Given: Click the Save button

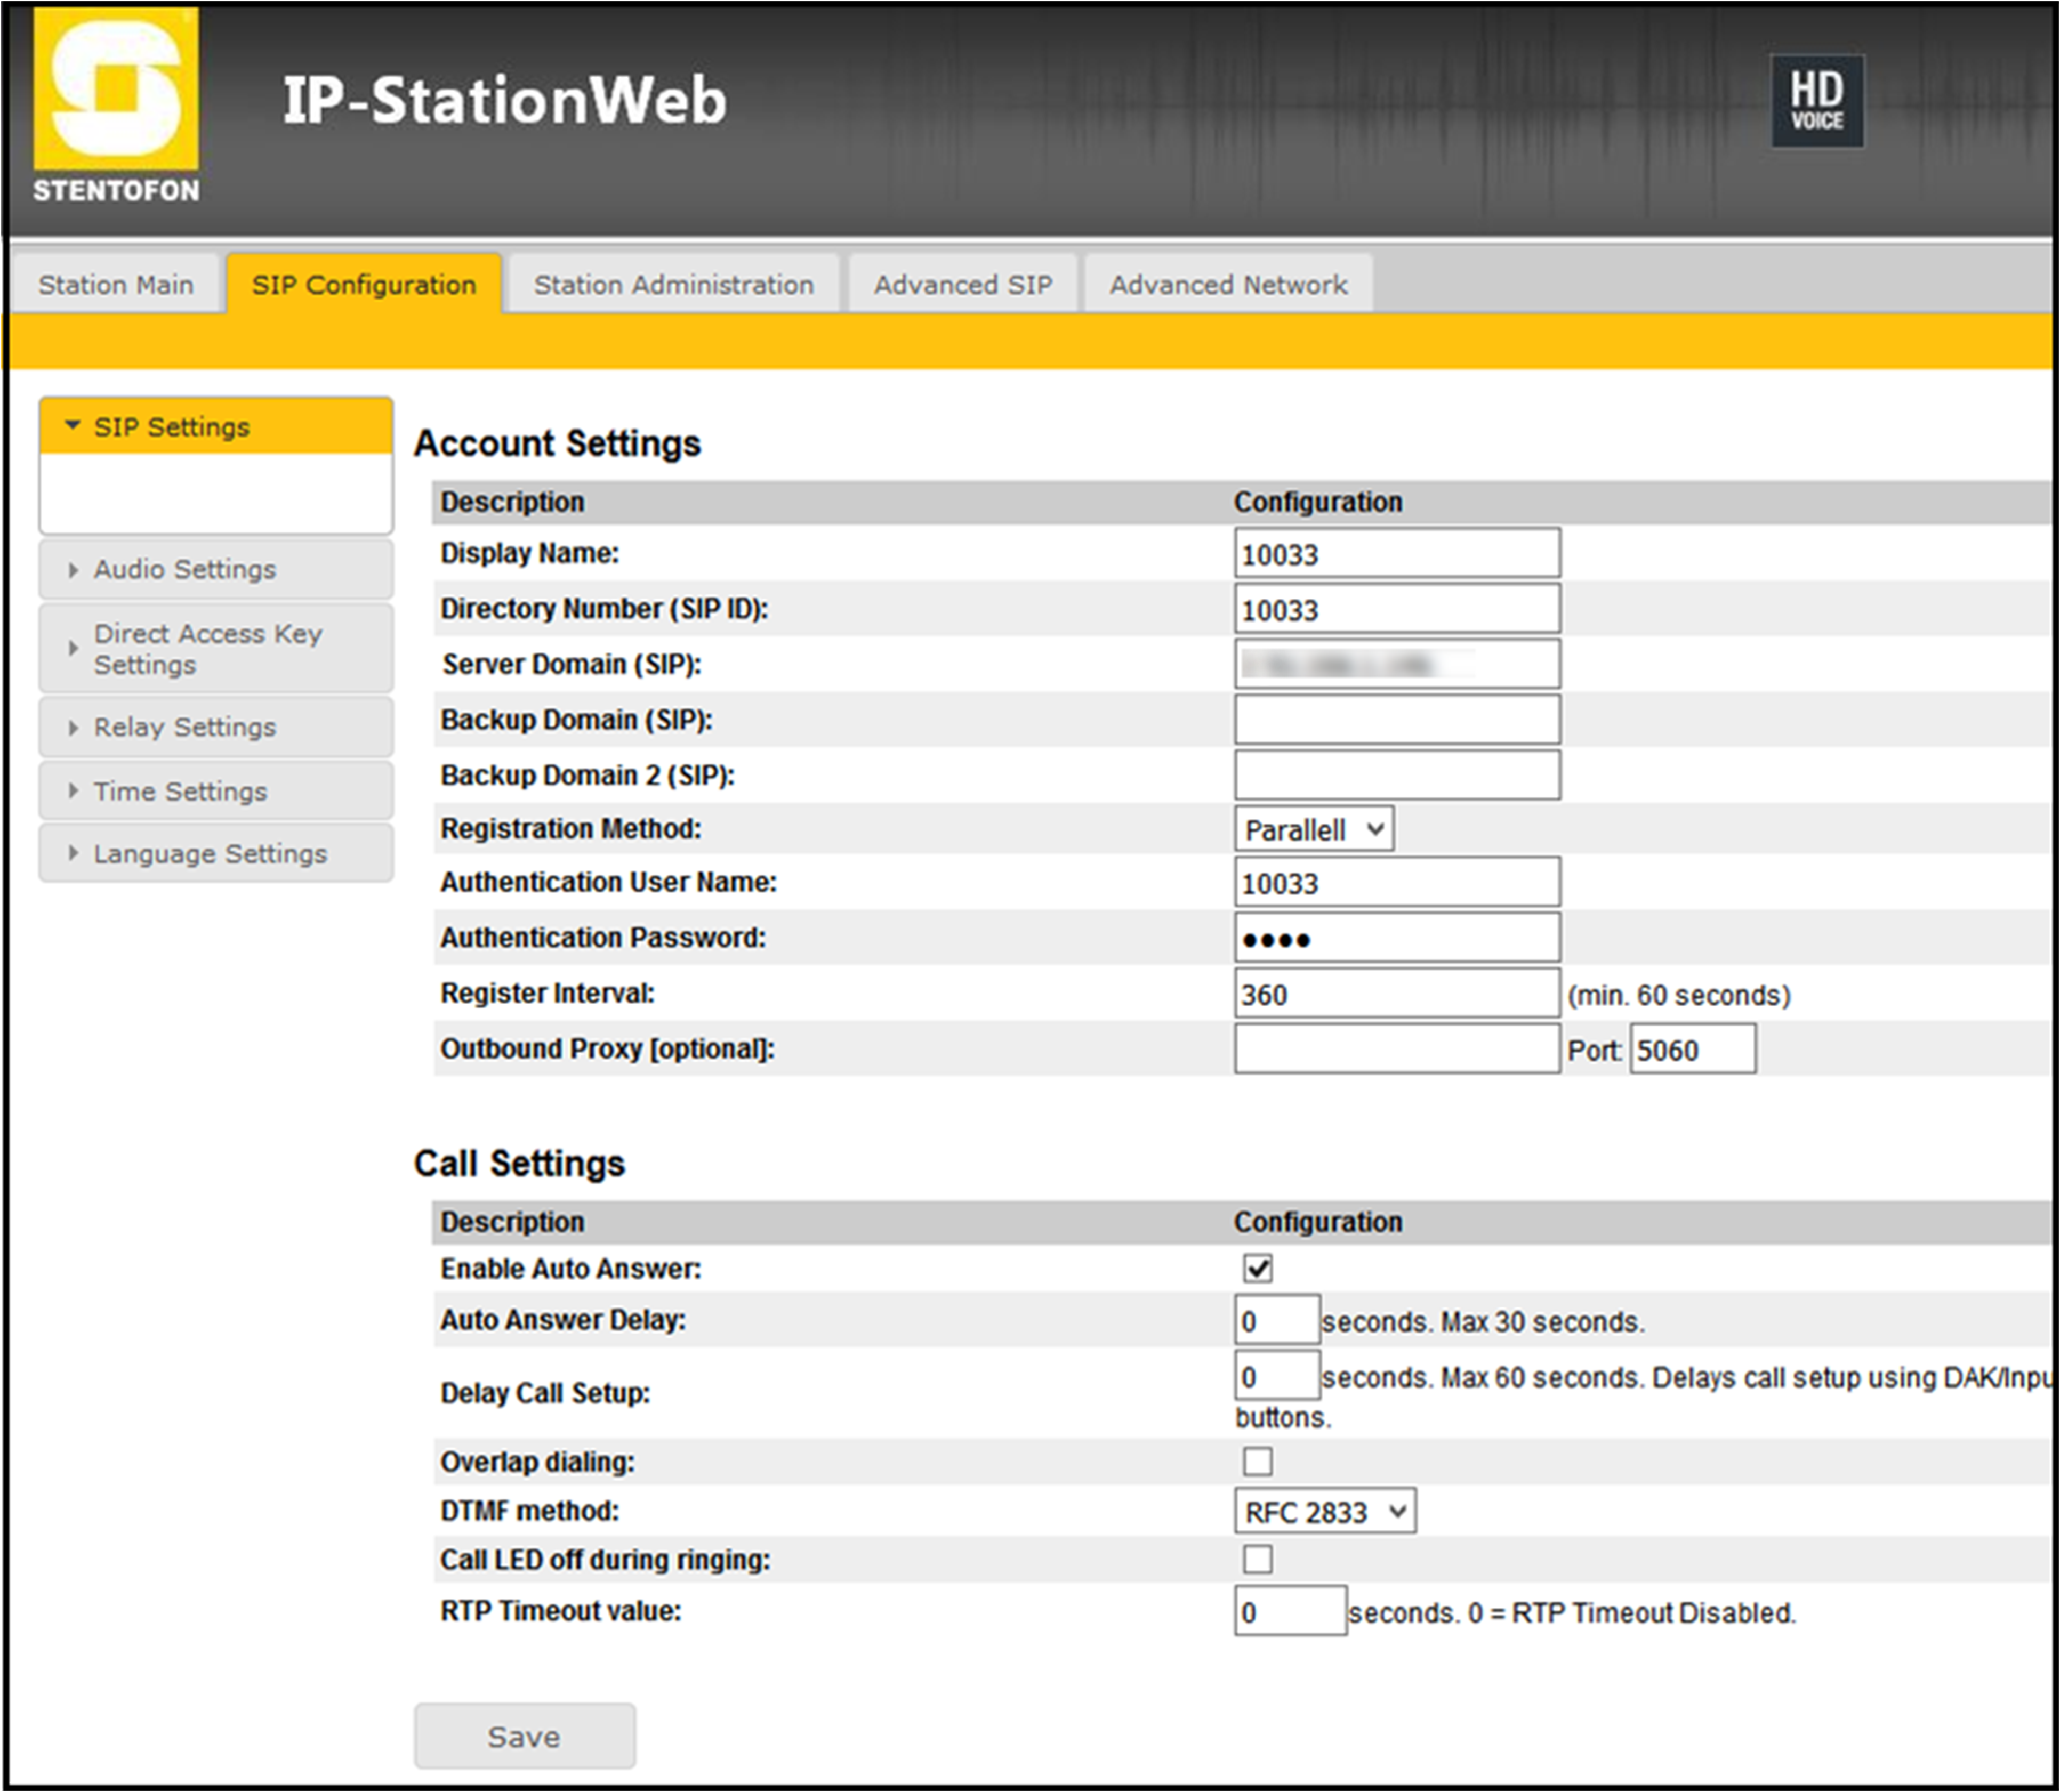Looking at the screenshot, I should point(524,1736).
